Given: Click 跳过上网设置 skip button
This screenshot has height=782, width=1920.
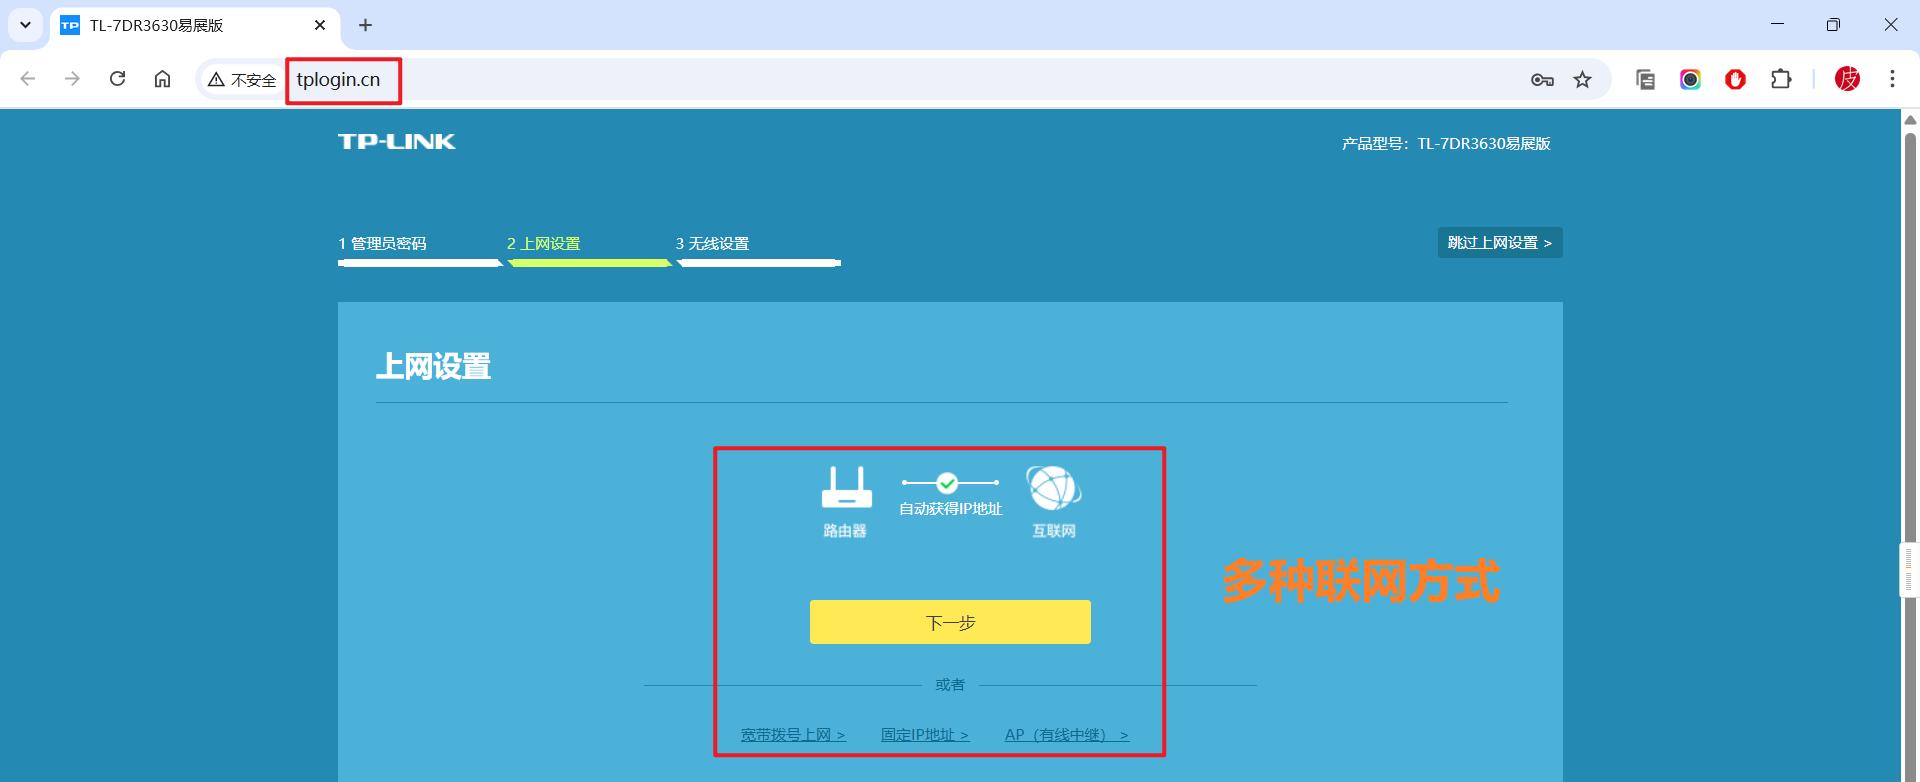Looking at the screenshot, I should [1499, 243].
